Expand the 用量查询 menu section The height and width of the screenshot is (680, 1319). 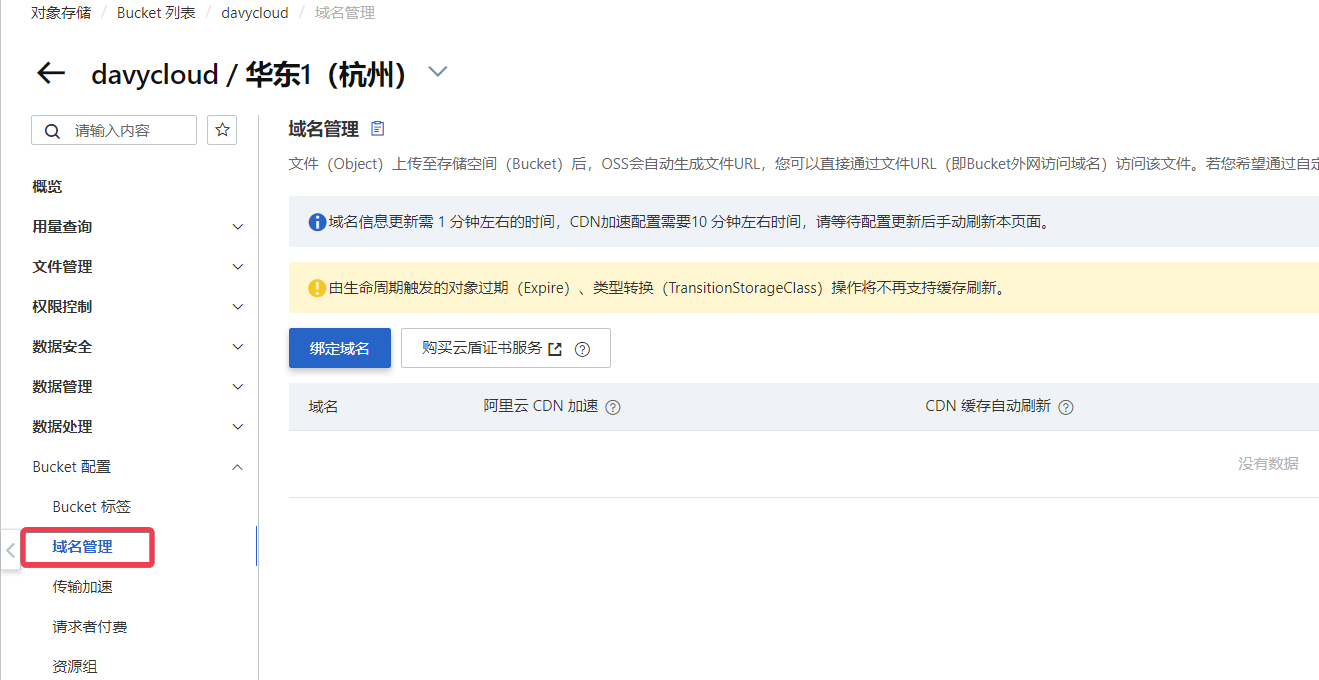pos(238,227)
